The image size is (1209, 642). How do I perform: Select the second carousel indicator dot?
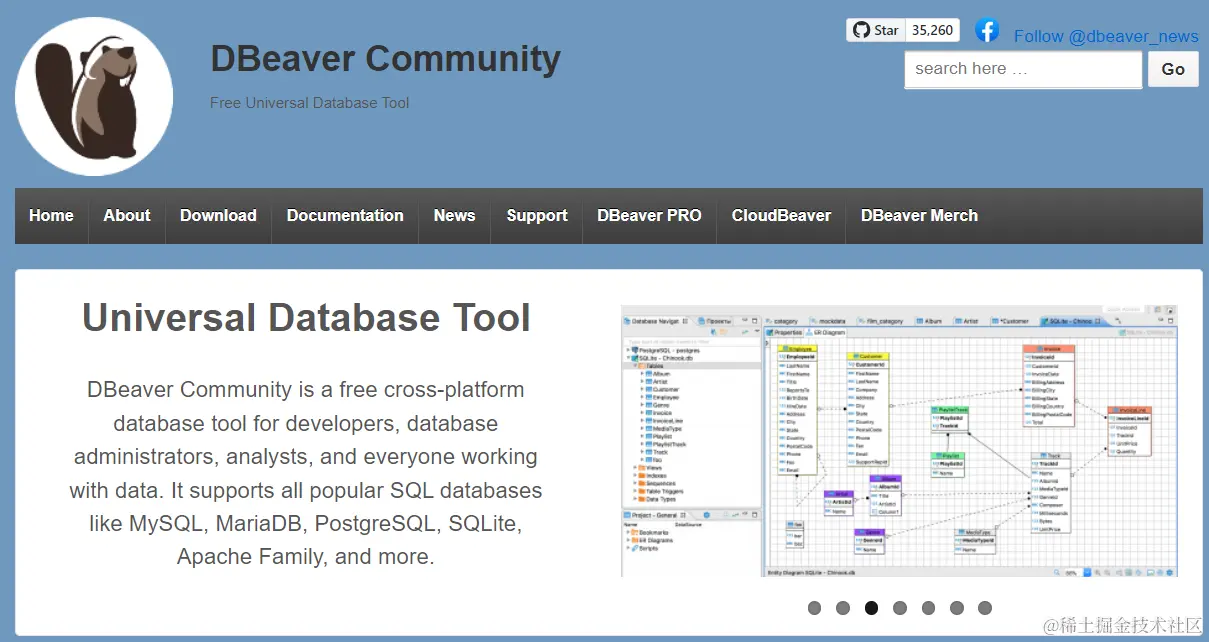[x=843, y=608]
